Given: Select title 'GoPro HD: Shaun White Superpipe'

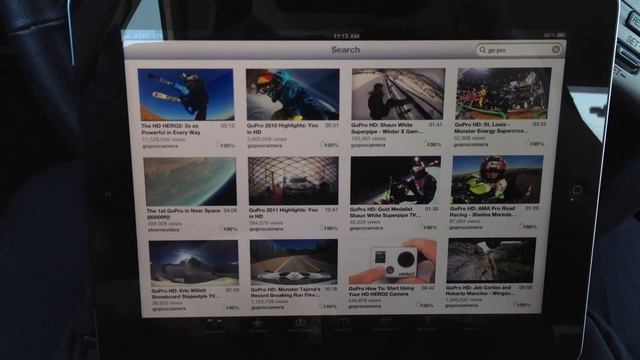Looking at the screenshot, I should [x=387, y=128].
